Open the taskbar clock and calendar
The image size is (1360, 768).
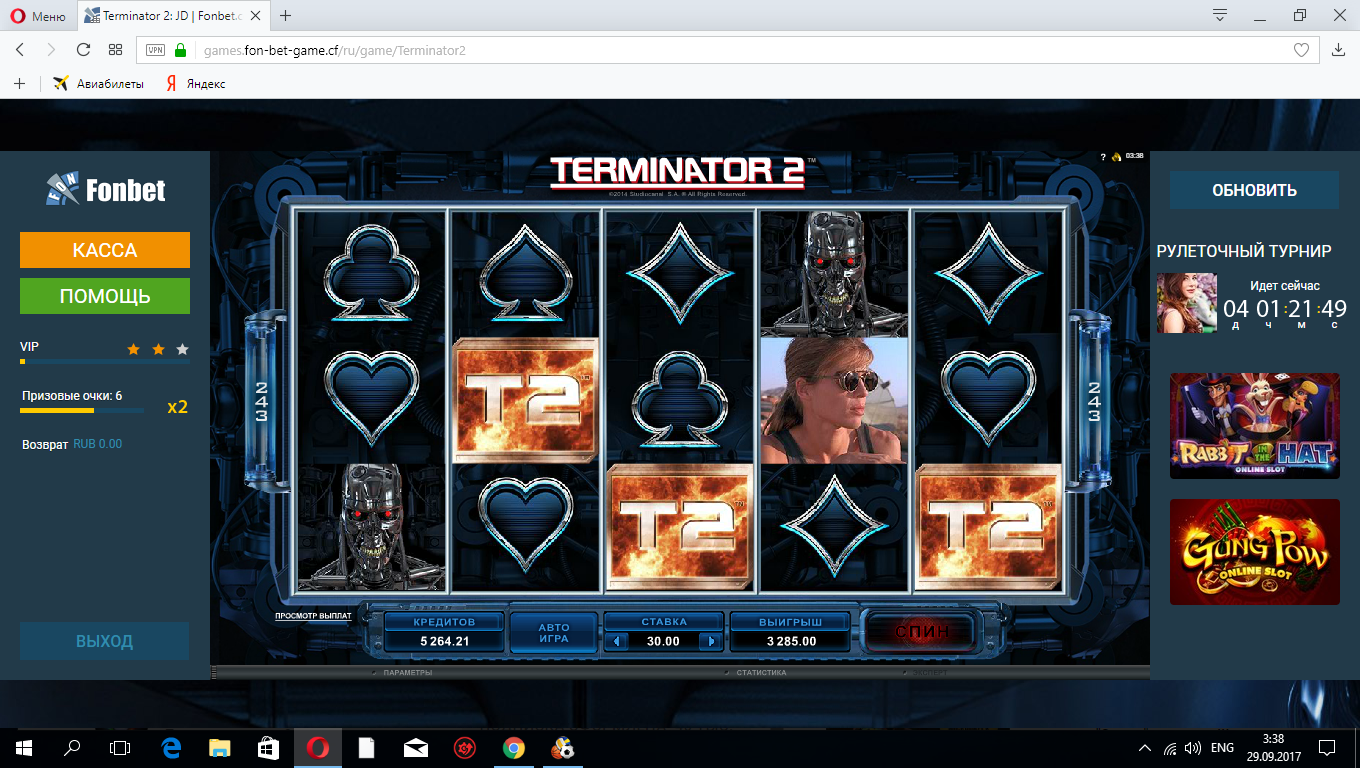click(1273, 747)
